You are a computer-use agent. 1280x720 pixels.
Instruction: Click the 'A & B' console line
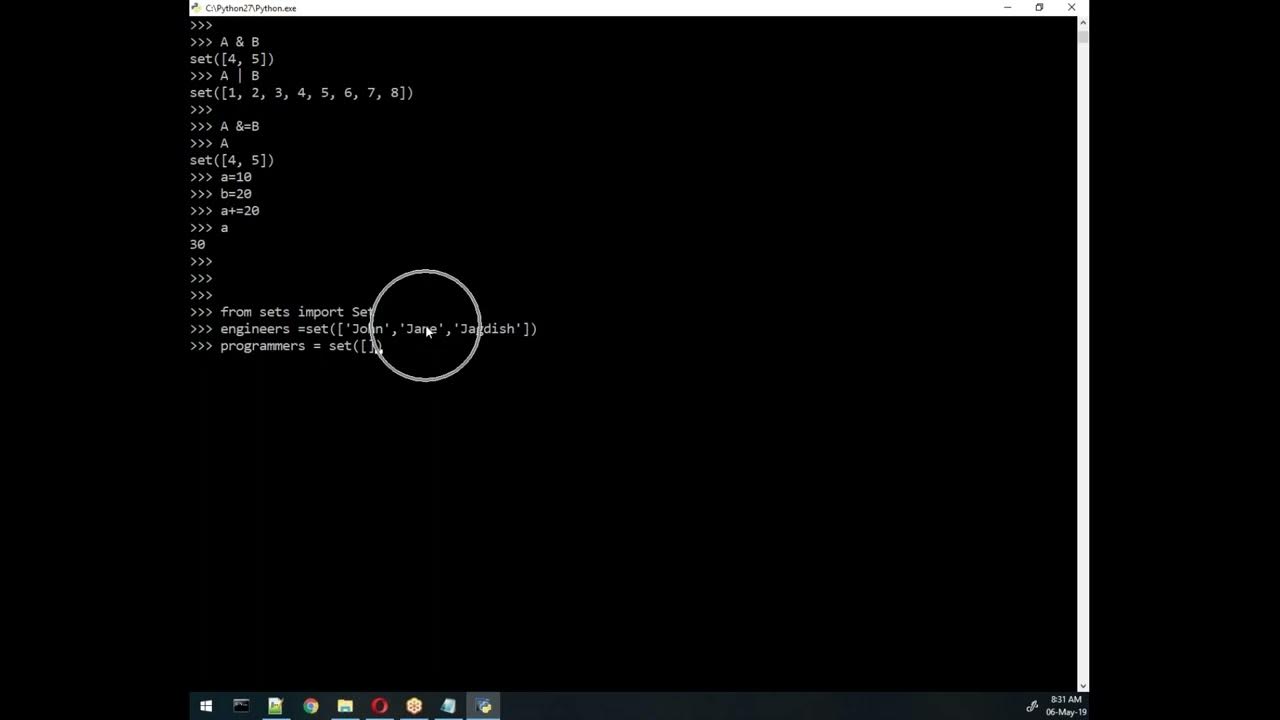click(224, 42)
